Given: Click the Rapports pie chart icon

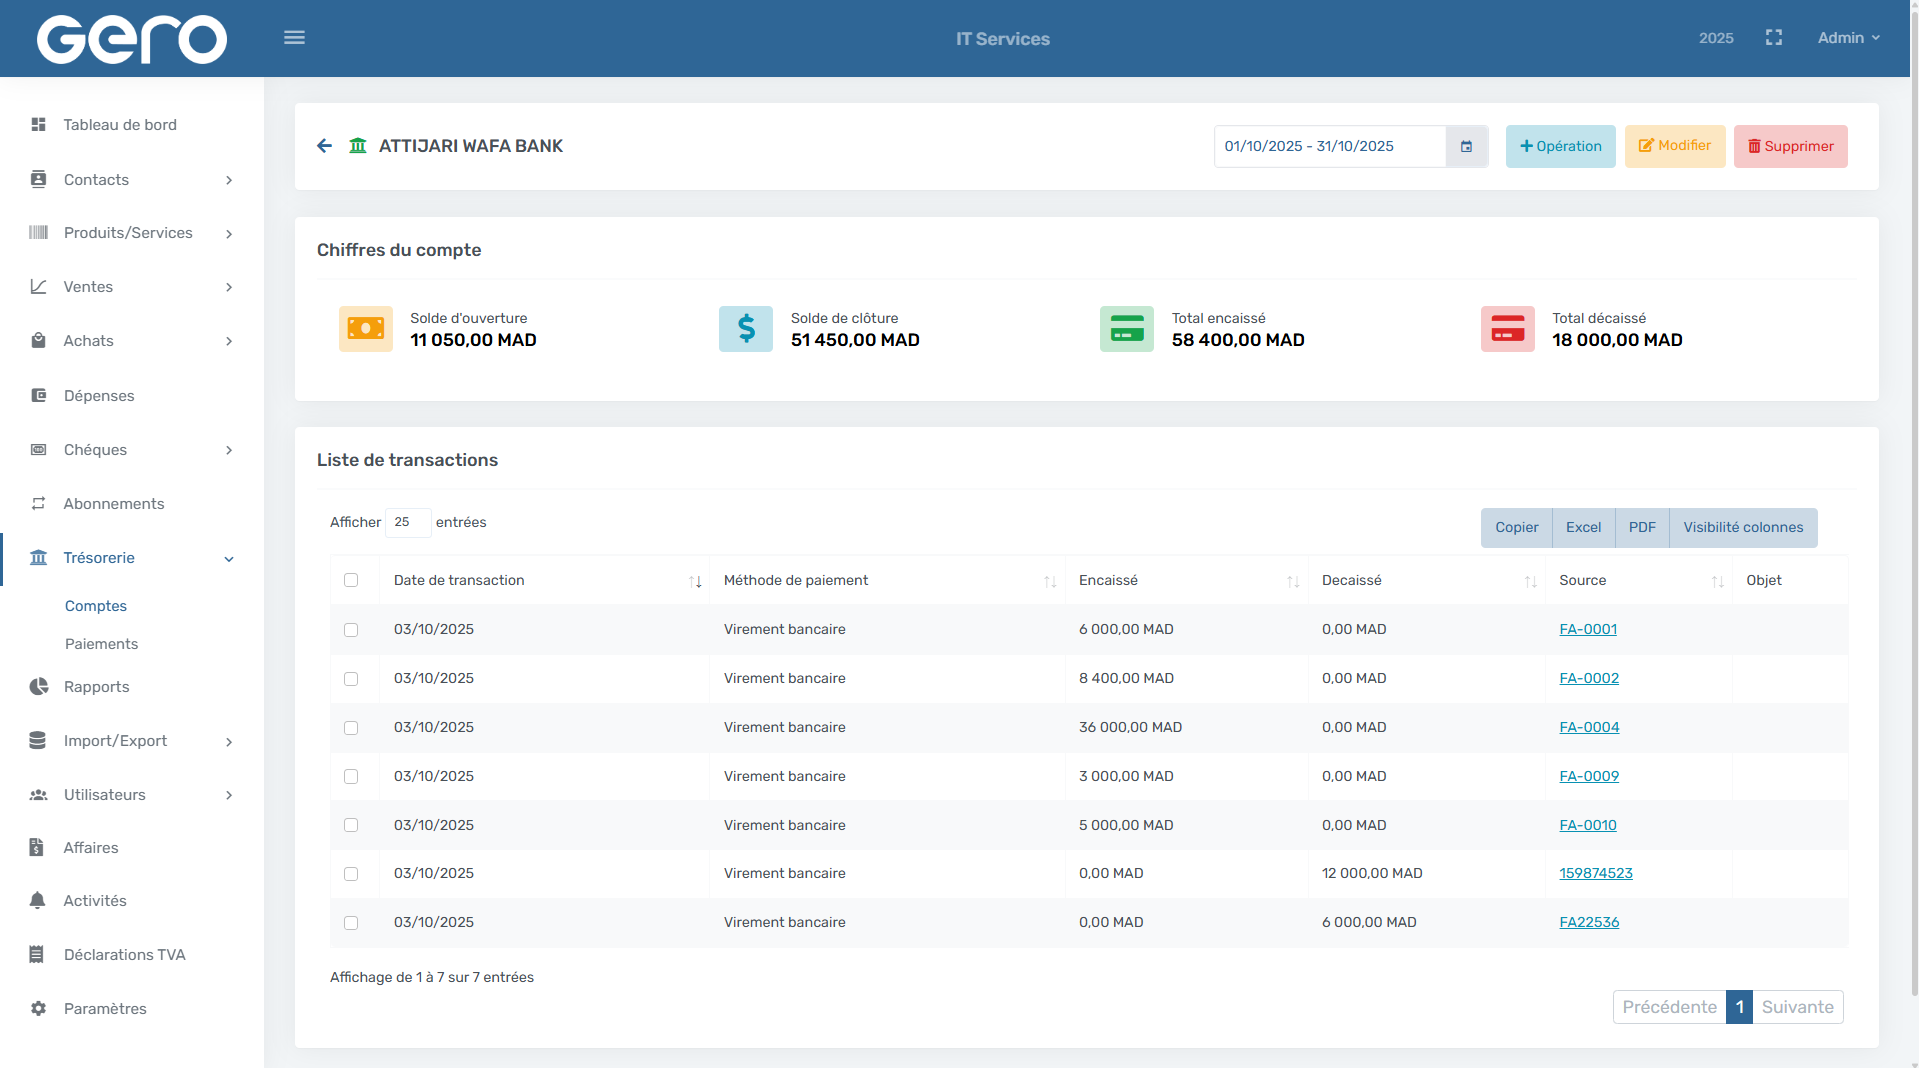Looking at the screenshot, I should coord(39,687).
